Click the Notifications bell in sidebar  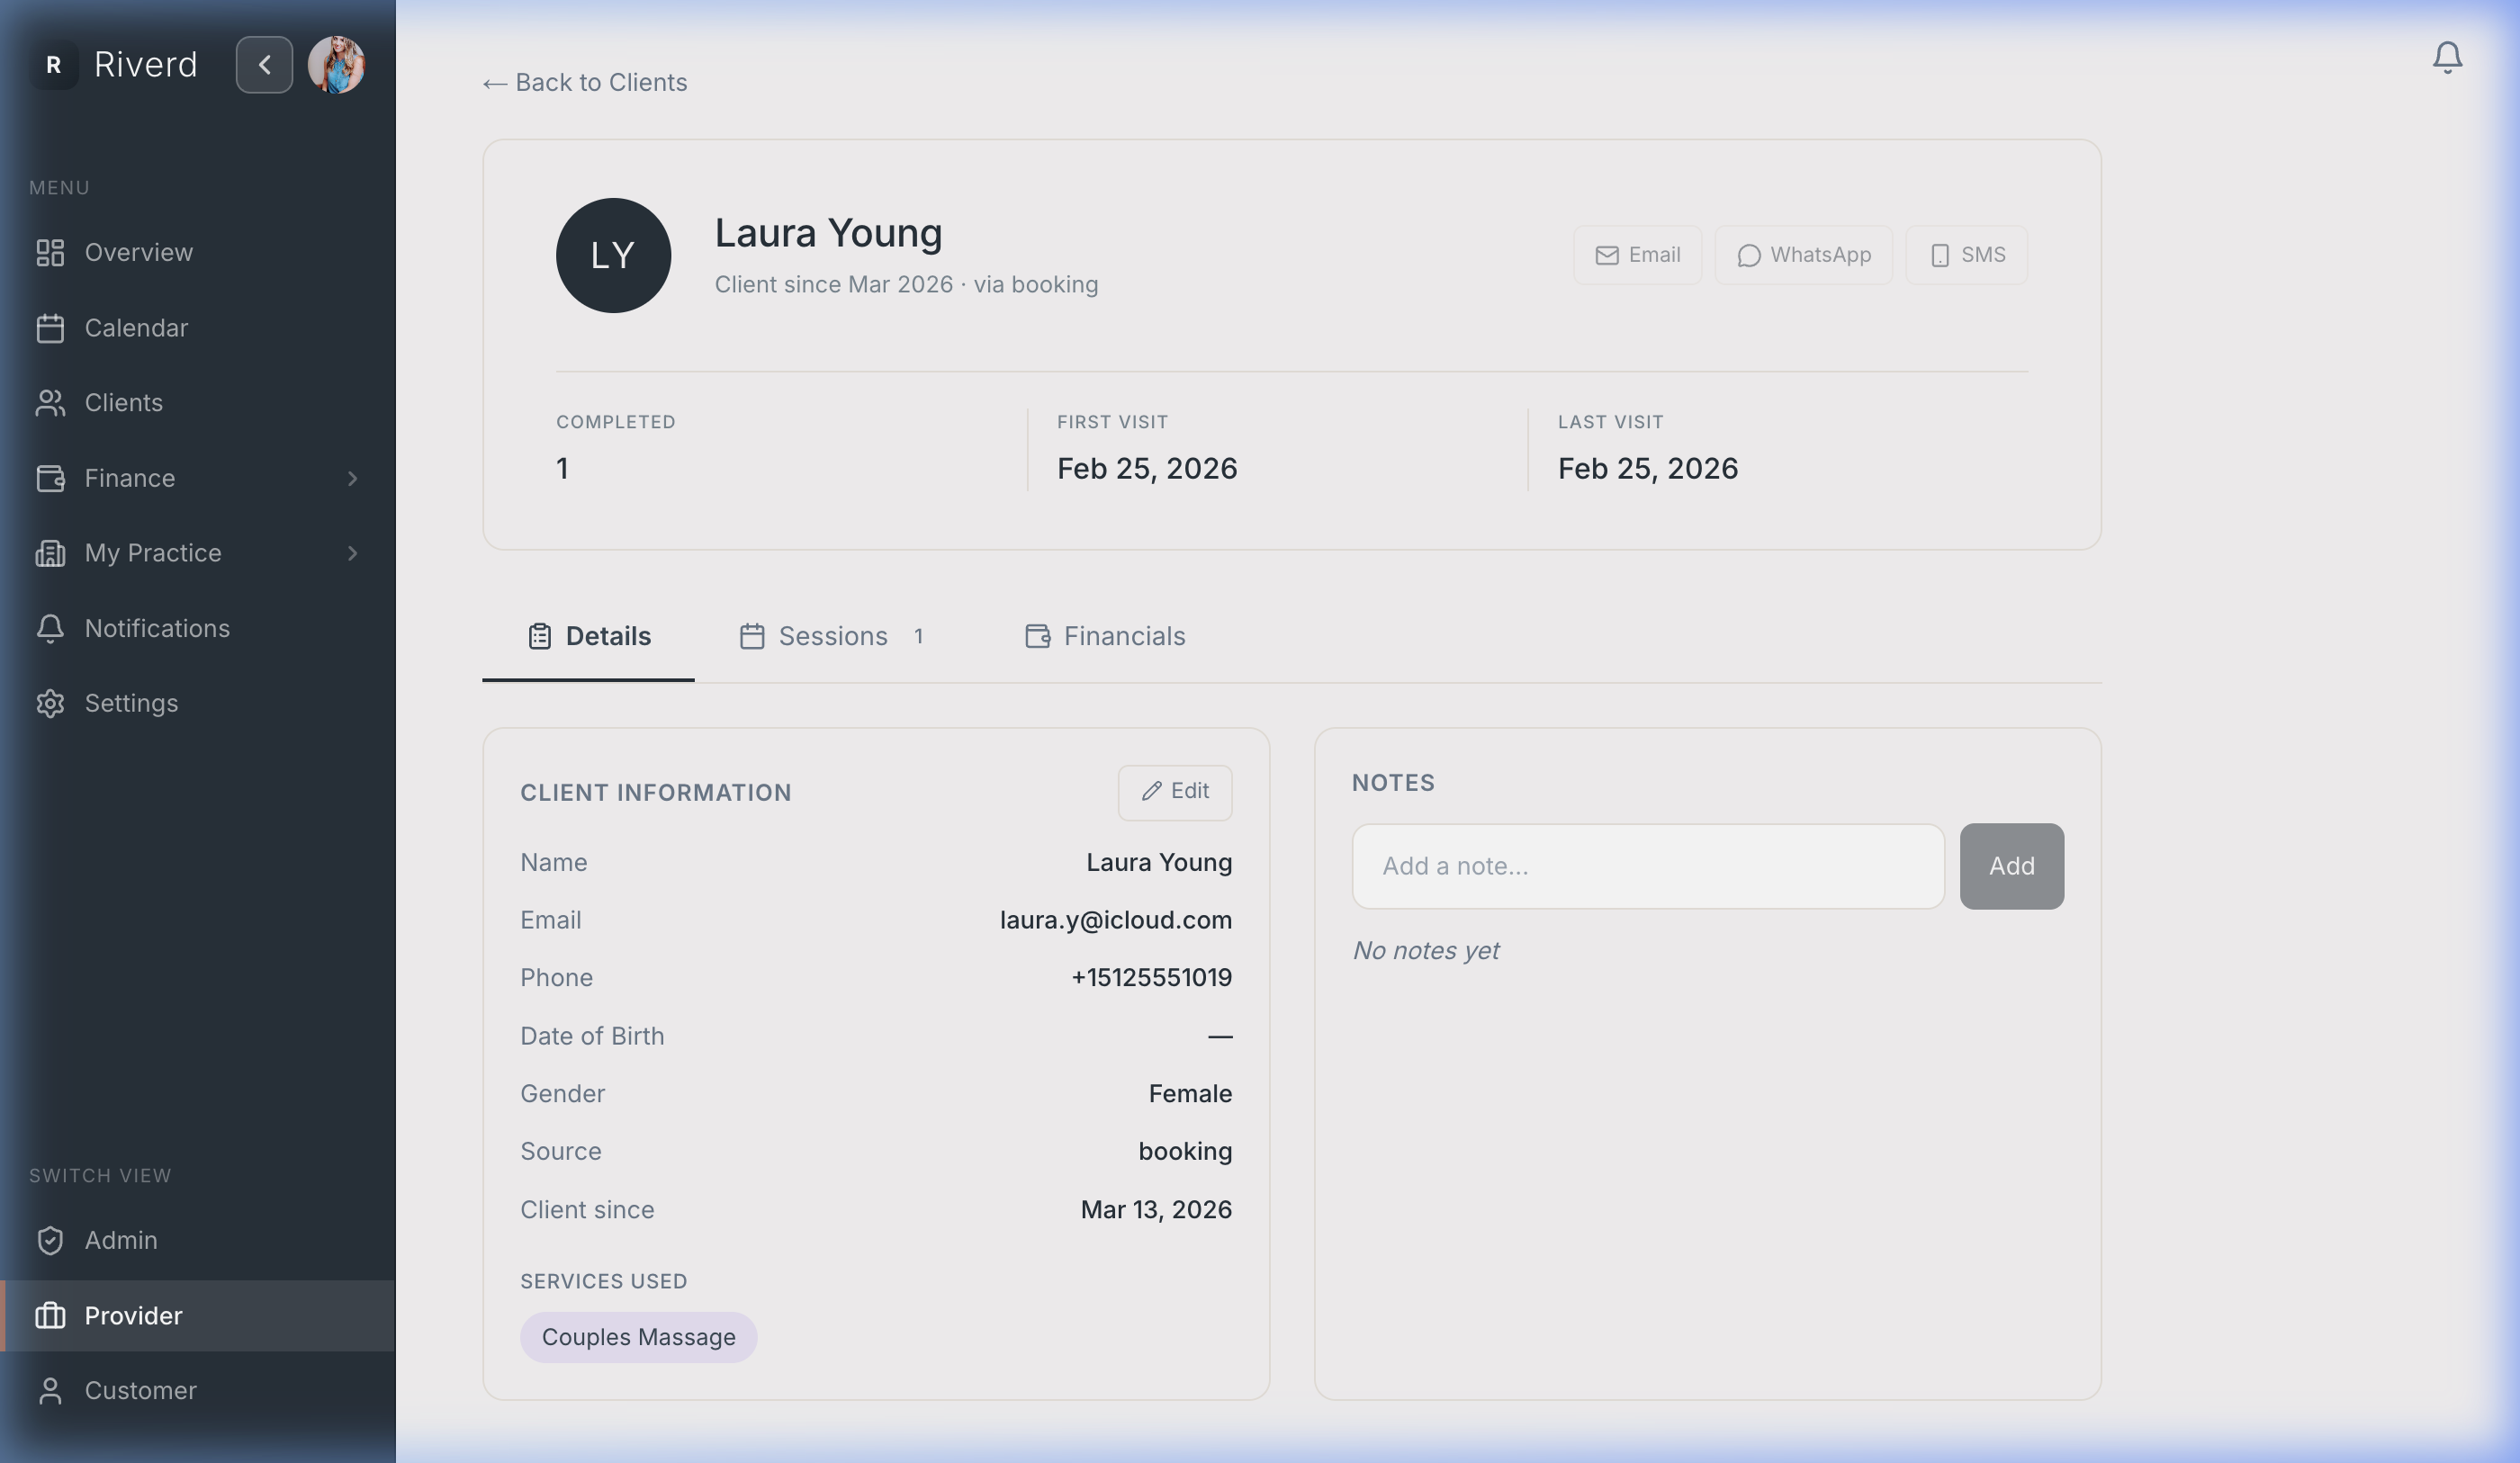click(51, 628)
